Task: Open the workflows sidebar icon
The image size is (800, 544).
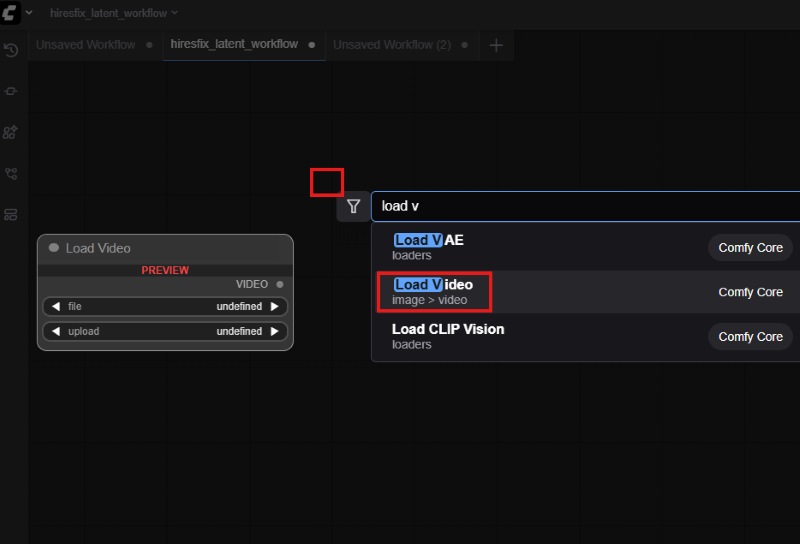Action: 11,173
